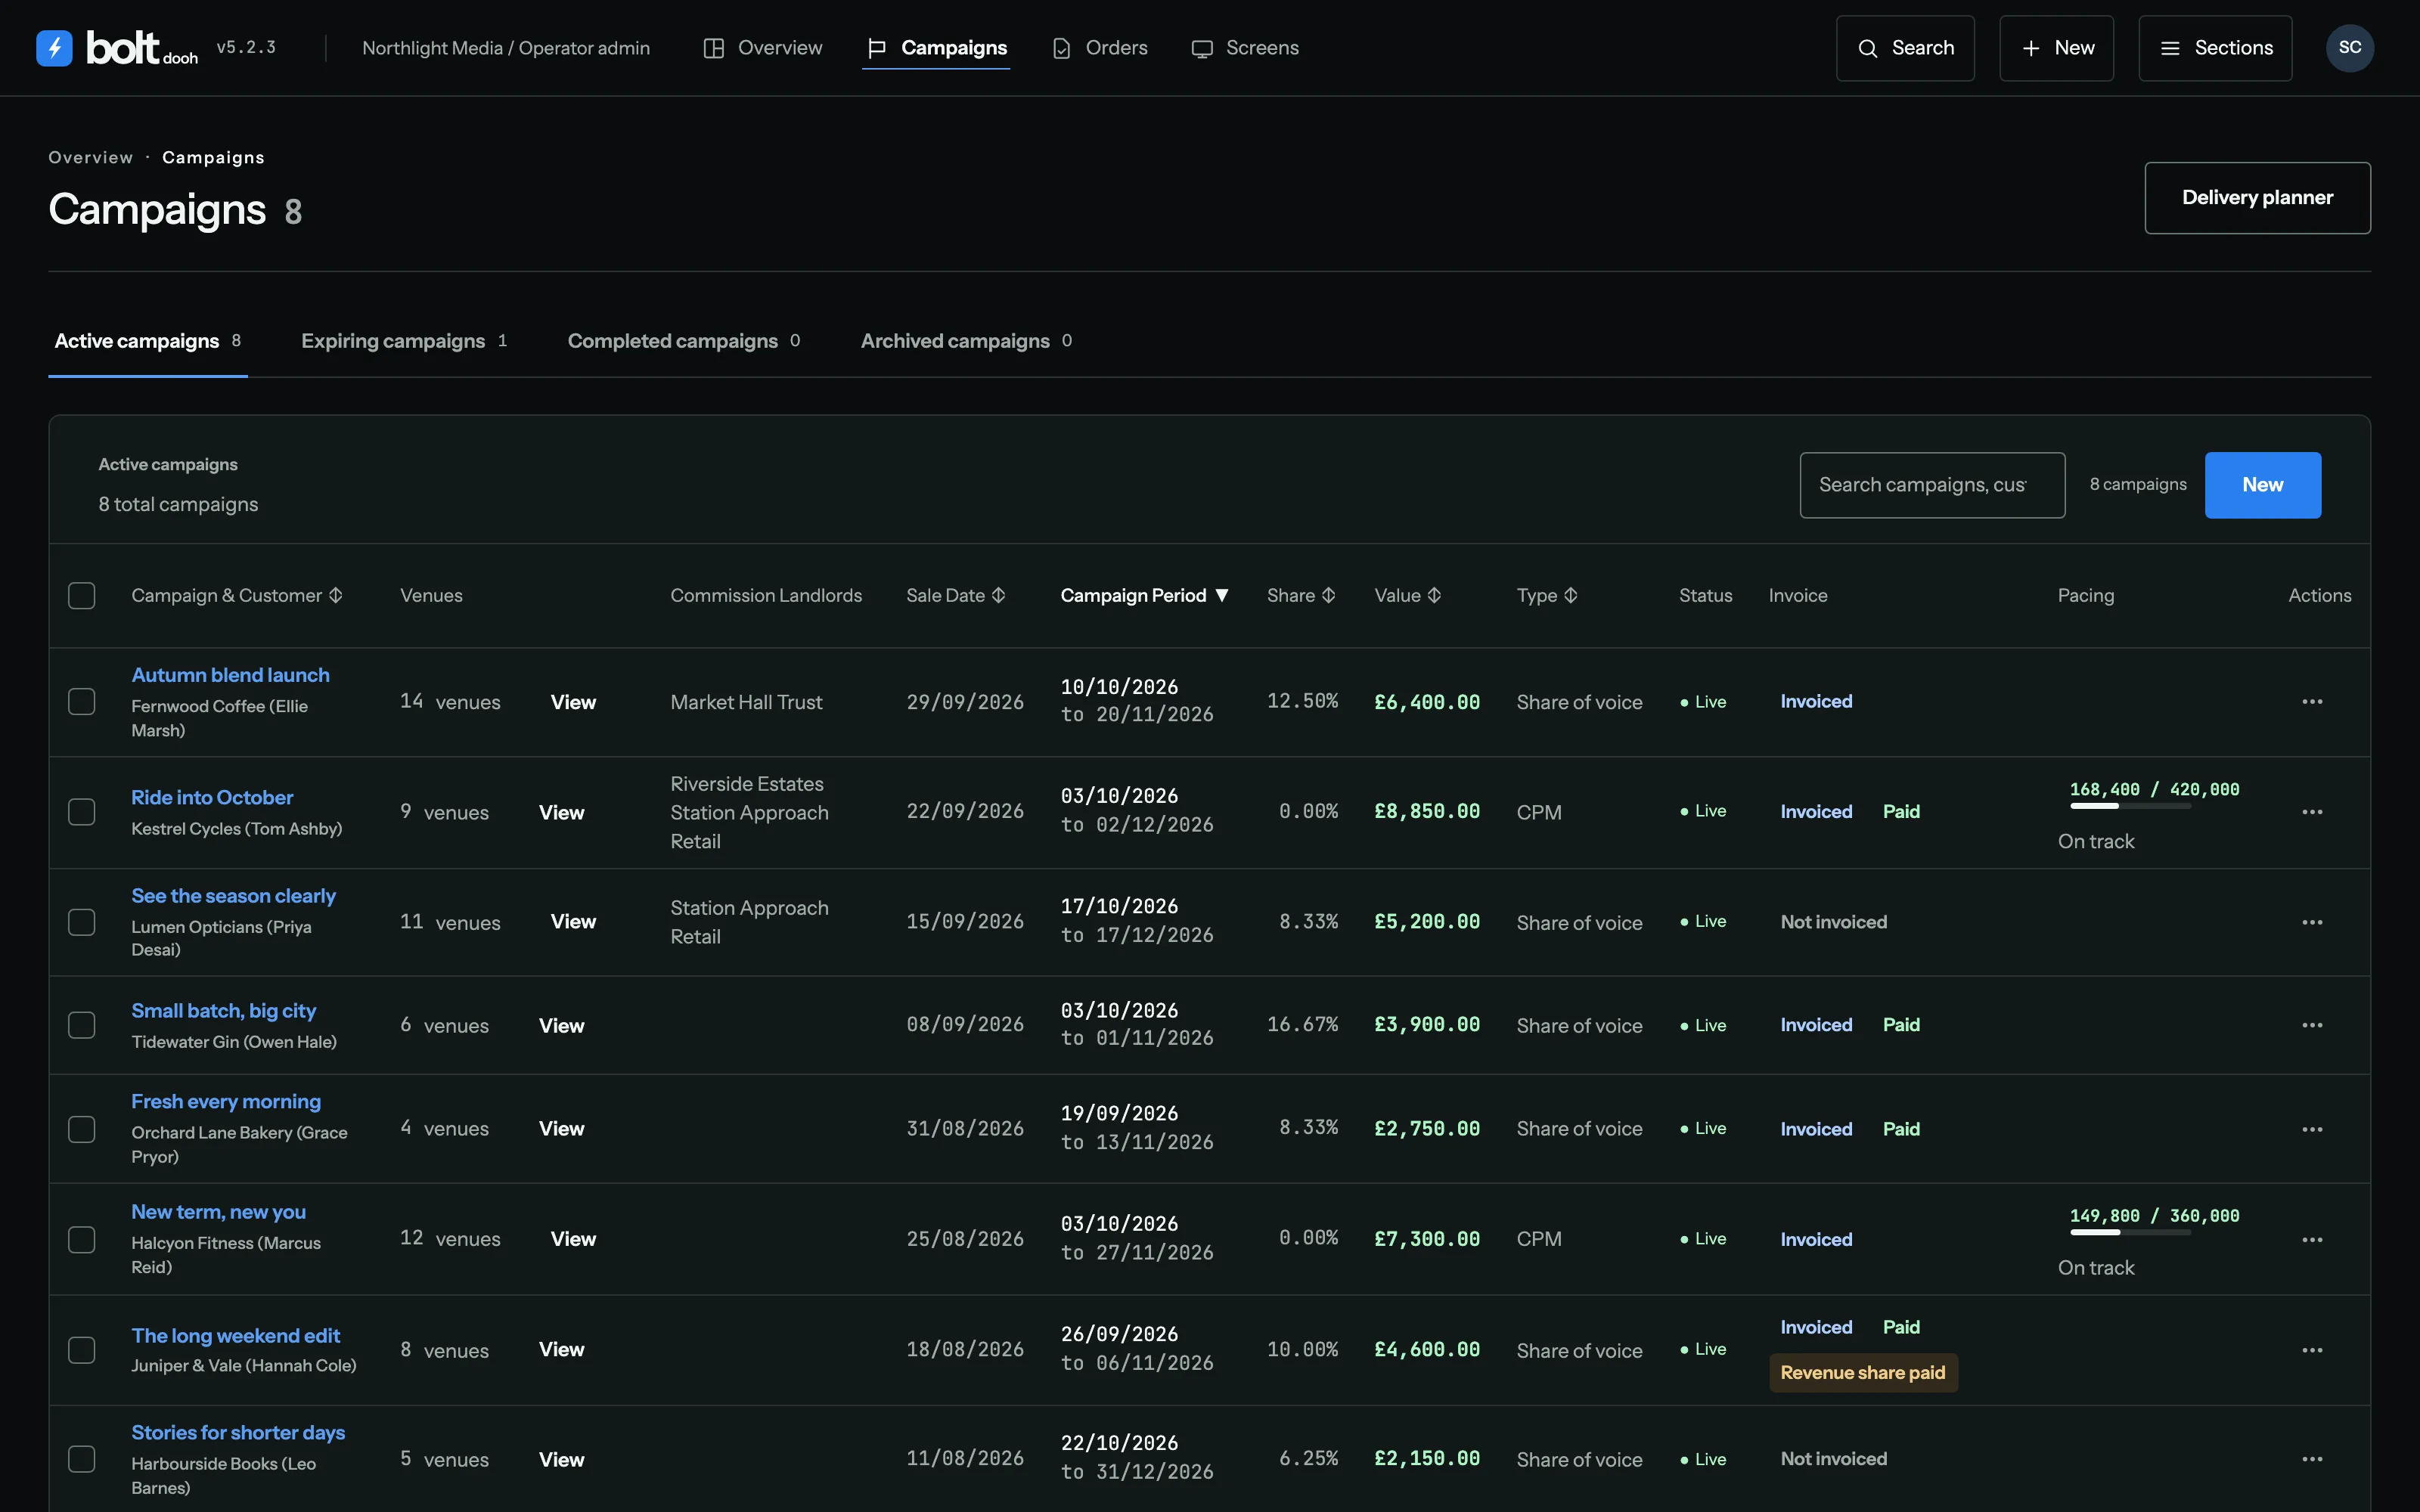
Task: Check the See the season clearly checkbox
Action: [x=82, y=922]
